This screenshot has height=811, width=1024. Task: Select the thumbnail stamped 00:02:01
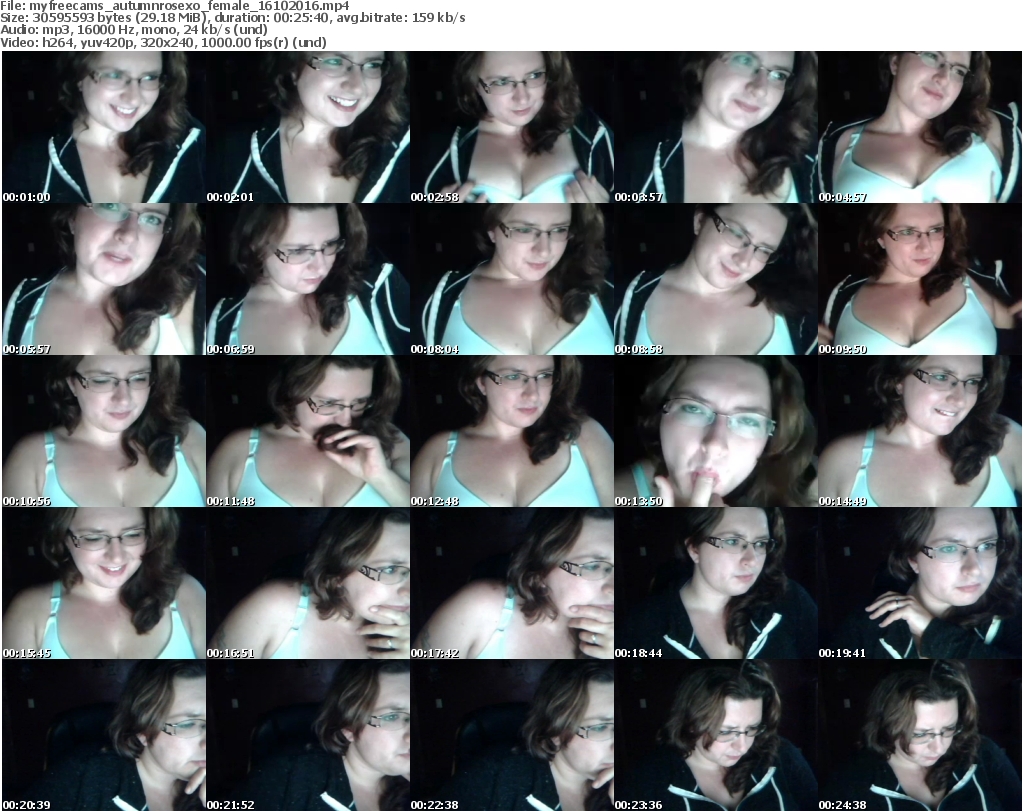point(308,127)
